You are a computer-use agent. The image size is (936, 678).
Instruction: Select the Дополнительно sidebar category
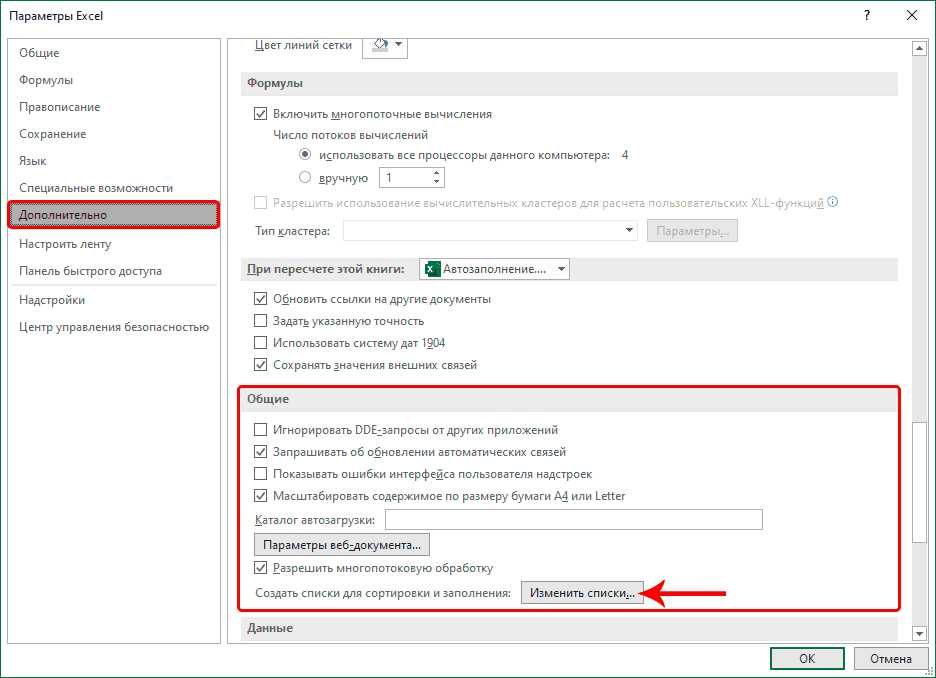coord(113,215)
